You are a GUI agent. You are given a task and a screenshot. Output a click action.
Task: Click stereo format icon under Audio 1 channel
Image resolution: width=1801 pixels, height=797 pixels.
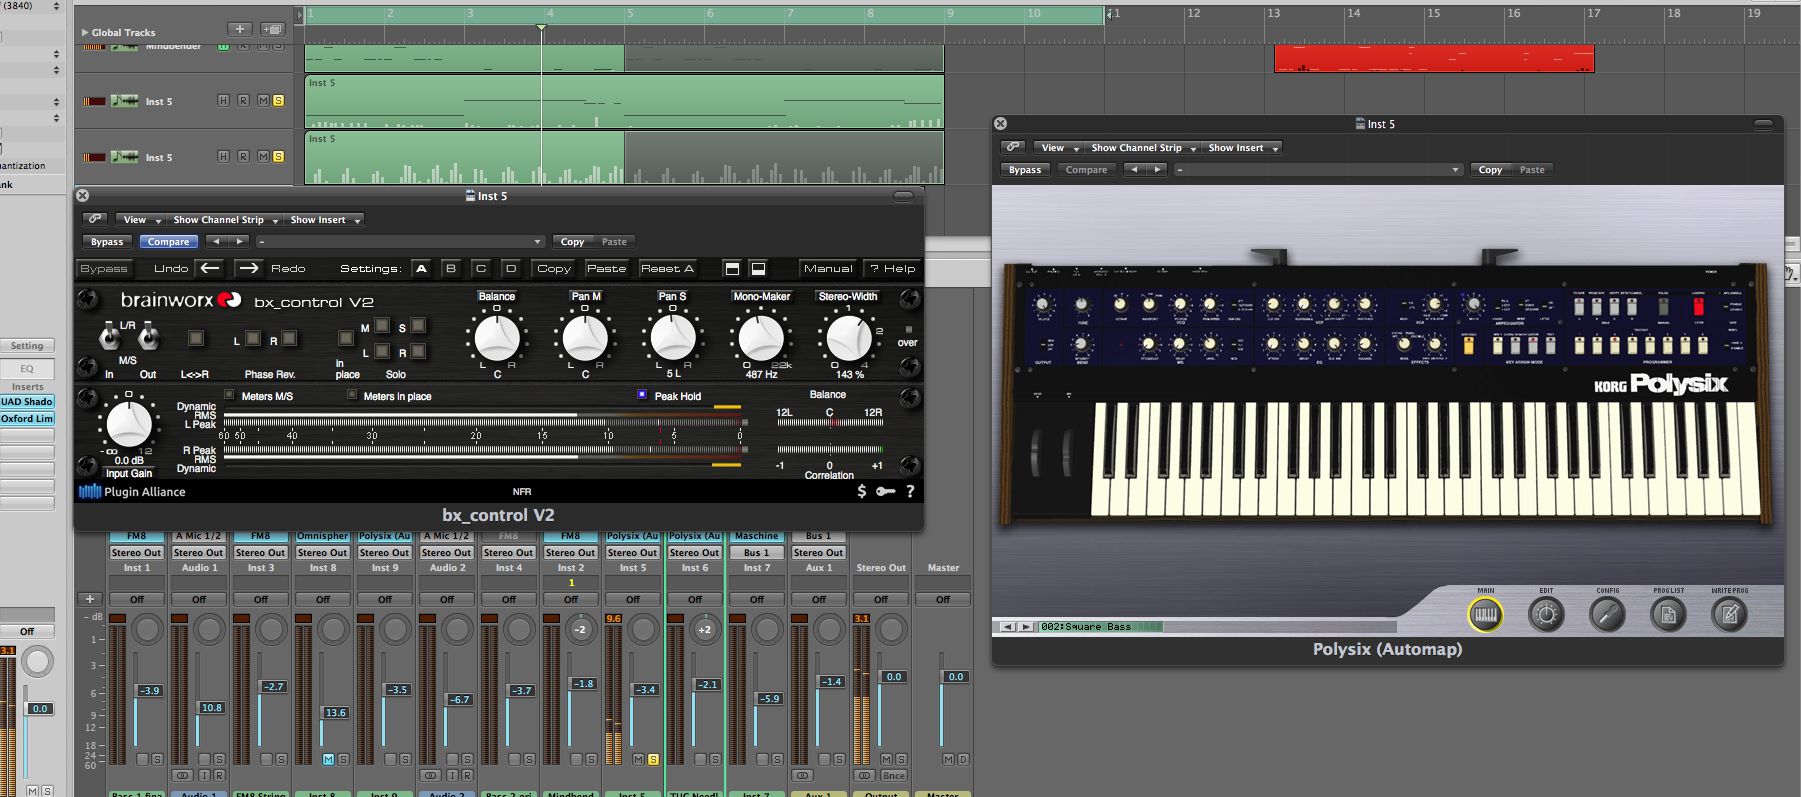point(182,775)
